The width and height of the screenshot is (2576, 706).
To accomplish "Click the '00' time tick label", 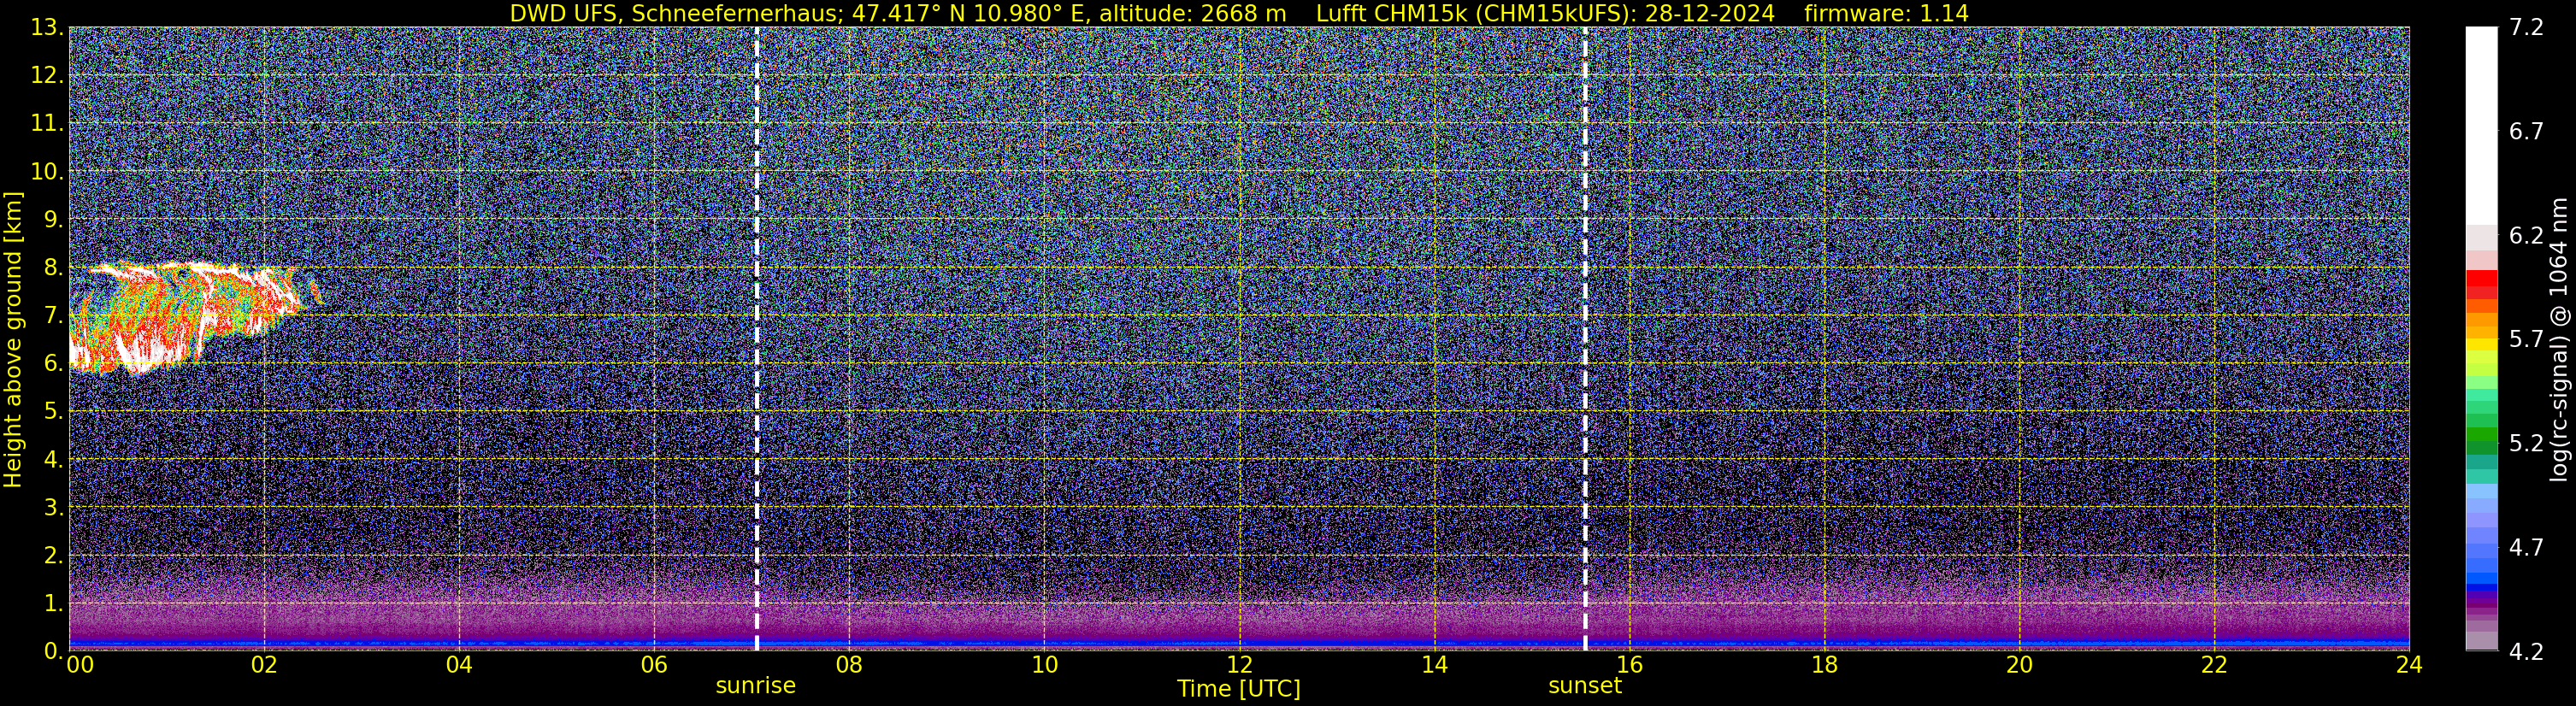I will 79,665.
